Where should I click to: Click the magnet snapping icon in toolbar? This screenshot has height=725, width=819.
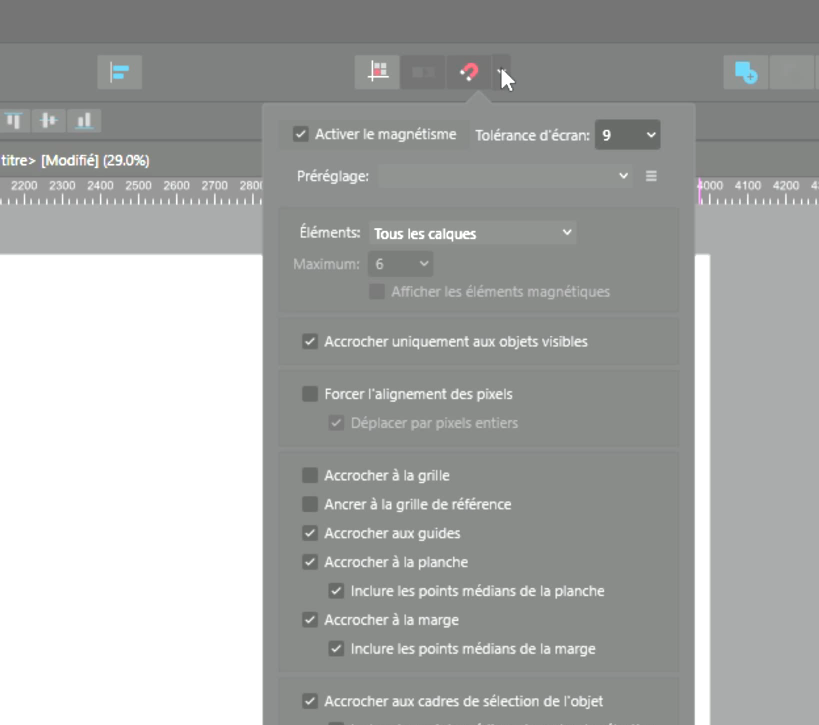(x=468, y=72)
